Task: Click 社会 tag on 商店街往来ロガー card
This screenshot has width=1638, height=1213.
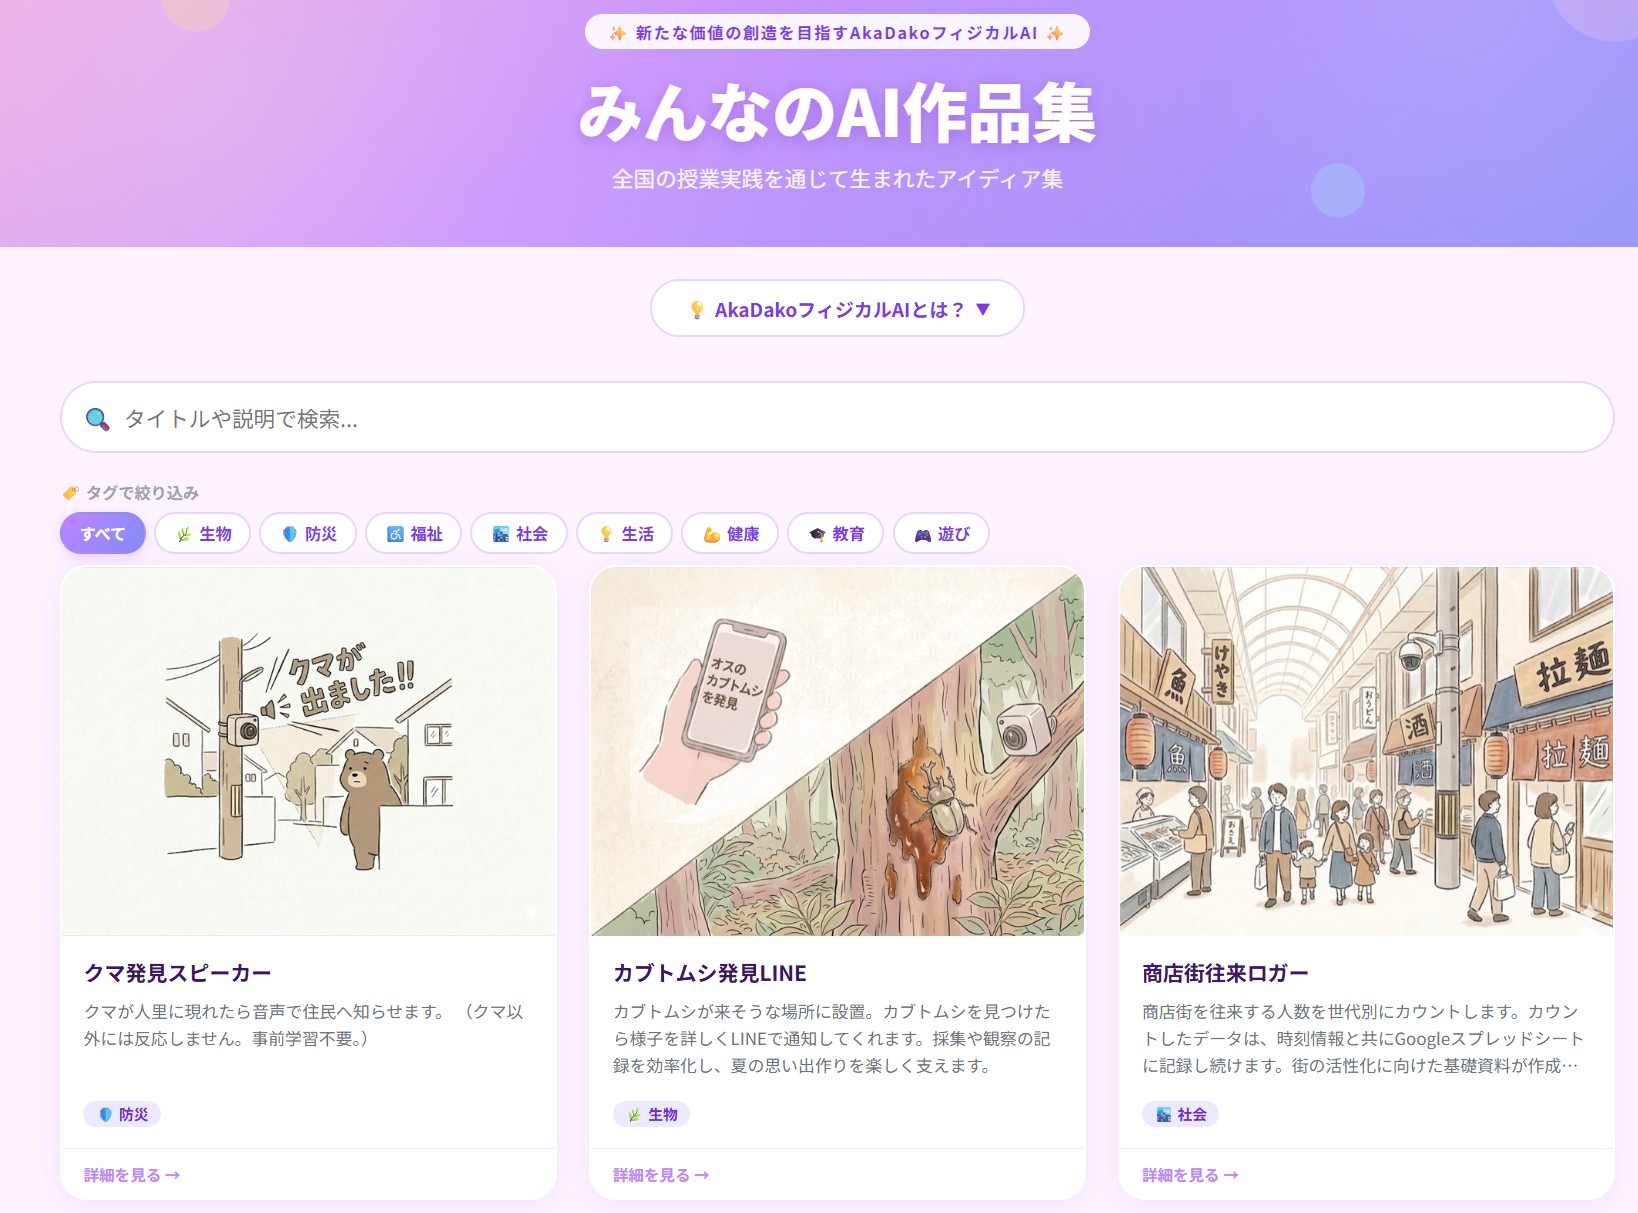Action: point(1180,1114)
